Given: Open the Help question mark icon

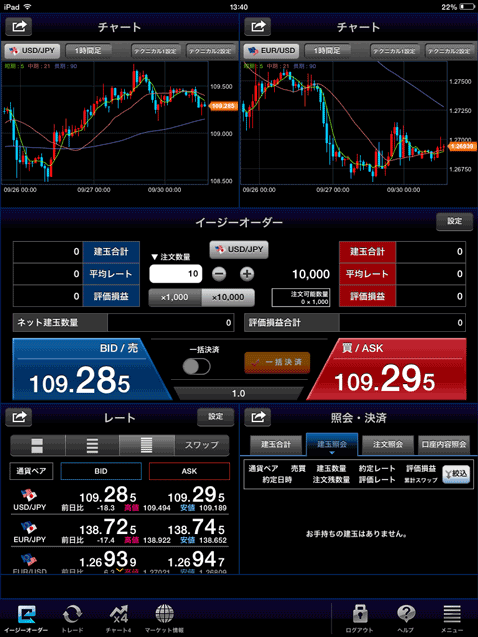Looking at the screenshot, I should click(x=406, y=618).
